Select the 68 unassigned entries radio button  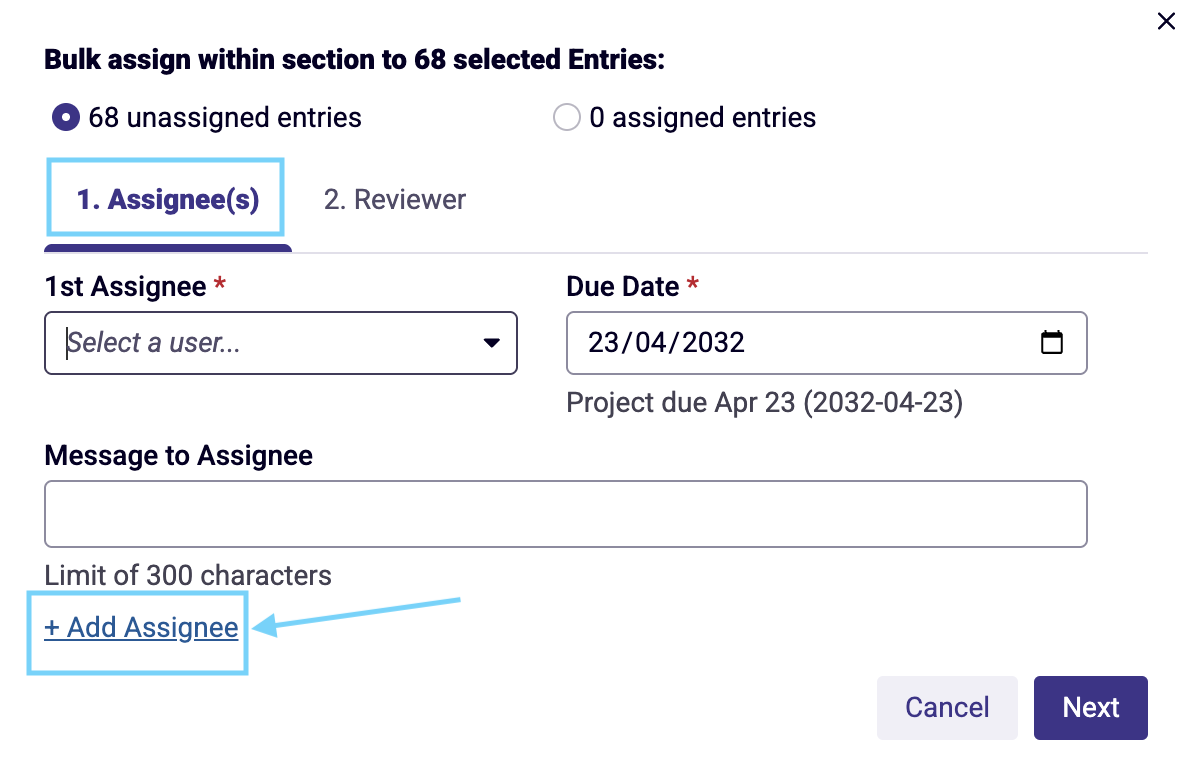click(66, 118)
